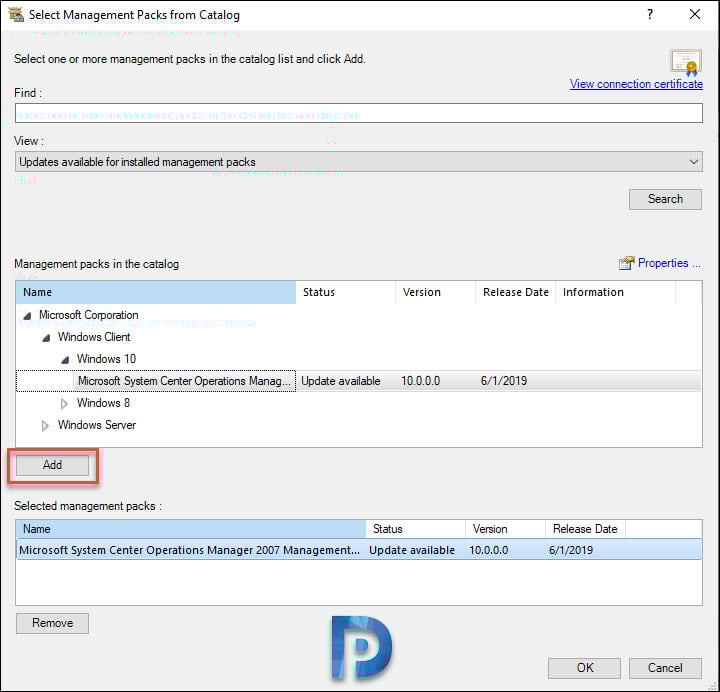This screenshot has width=720, height=692.
Task: Select the Windows 8 tree item
Action: tap(103, 403)
